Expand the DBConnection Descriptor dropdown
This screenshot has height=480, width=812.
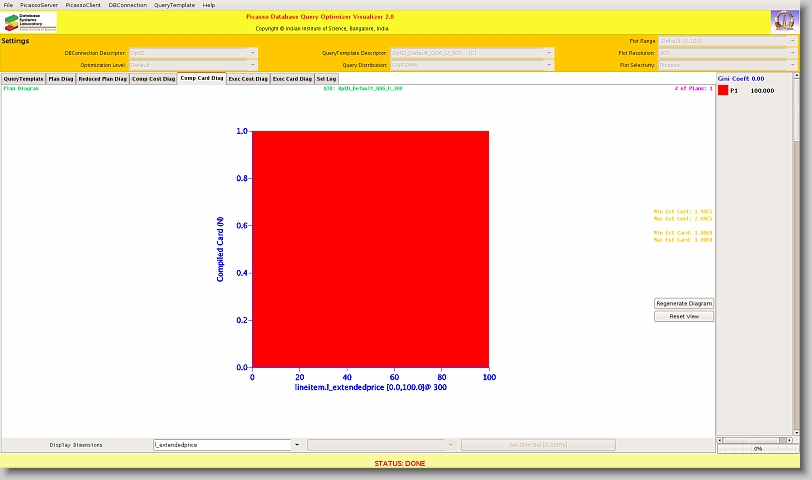(252, 52)
